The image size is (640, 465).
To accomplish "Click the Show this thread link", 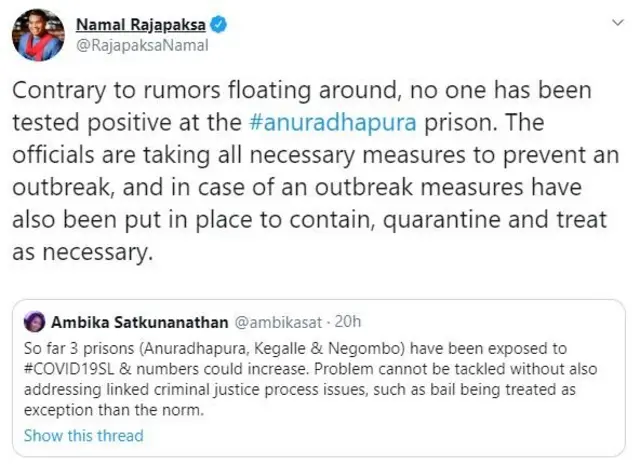I will [x=83, y=435].
